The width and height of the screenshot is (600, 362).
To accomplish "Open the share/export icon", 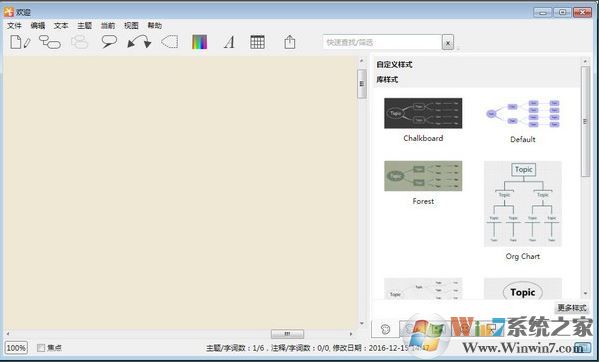I will pos(290,42).
